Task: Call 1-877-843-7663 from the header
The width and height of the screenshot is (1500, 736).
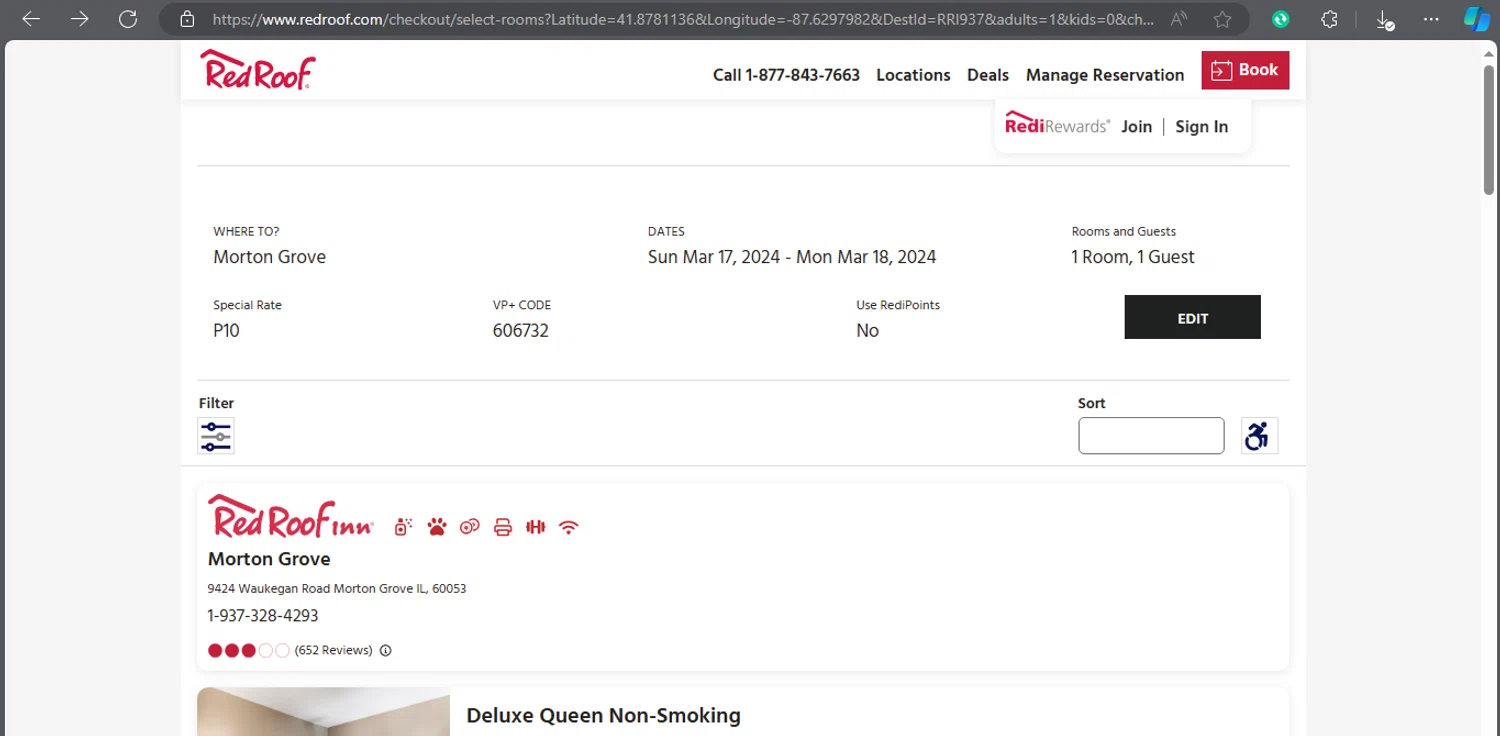Action: click(x=786, y=75)
